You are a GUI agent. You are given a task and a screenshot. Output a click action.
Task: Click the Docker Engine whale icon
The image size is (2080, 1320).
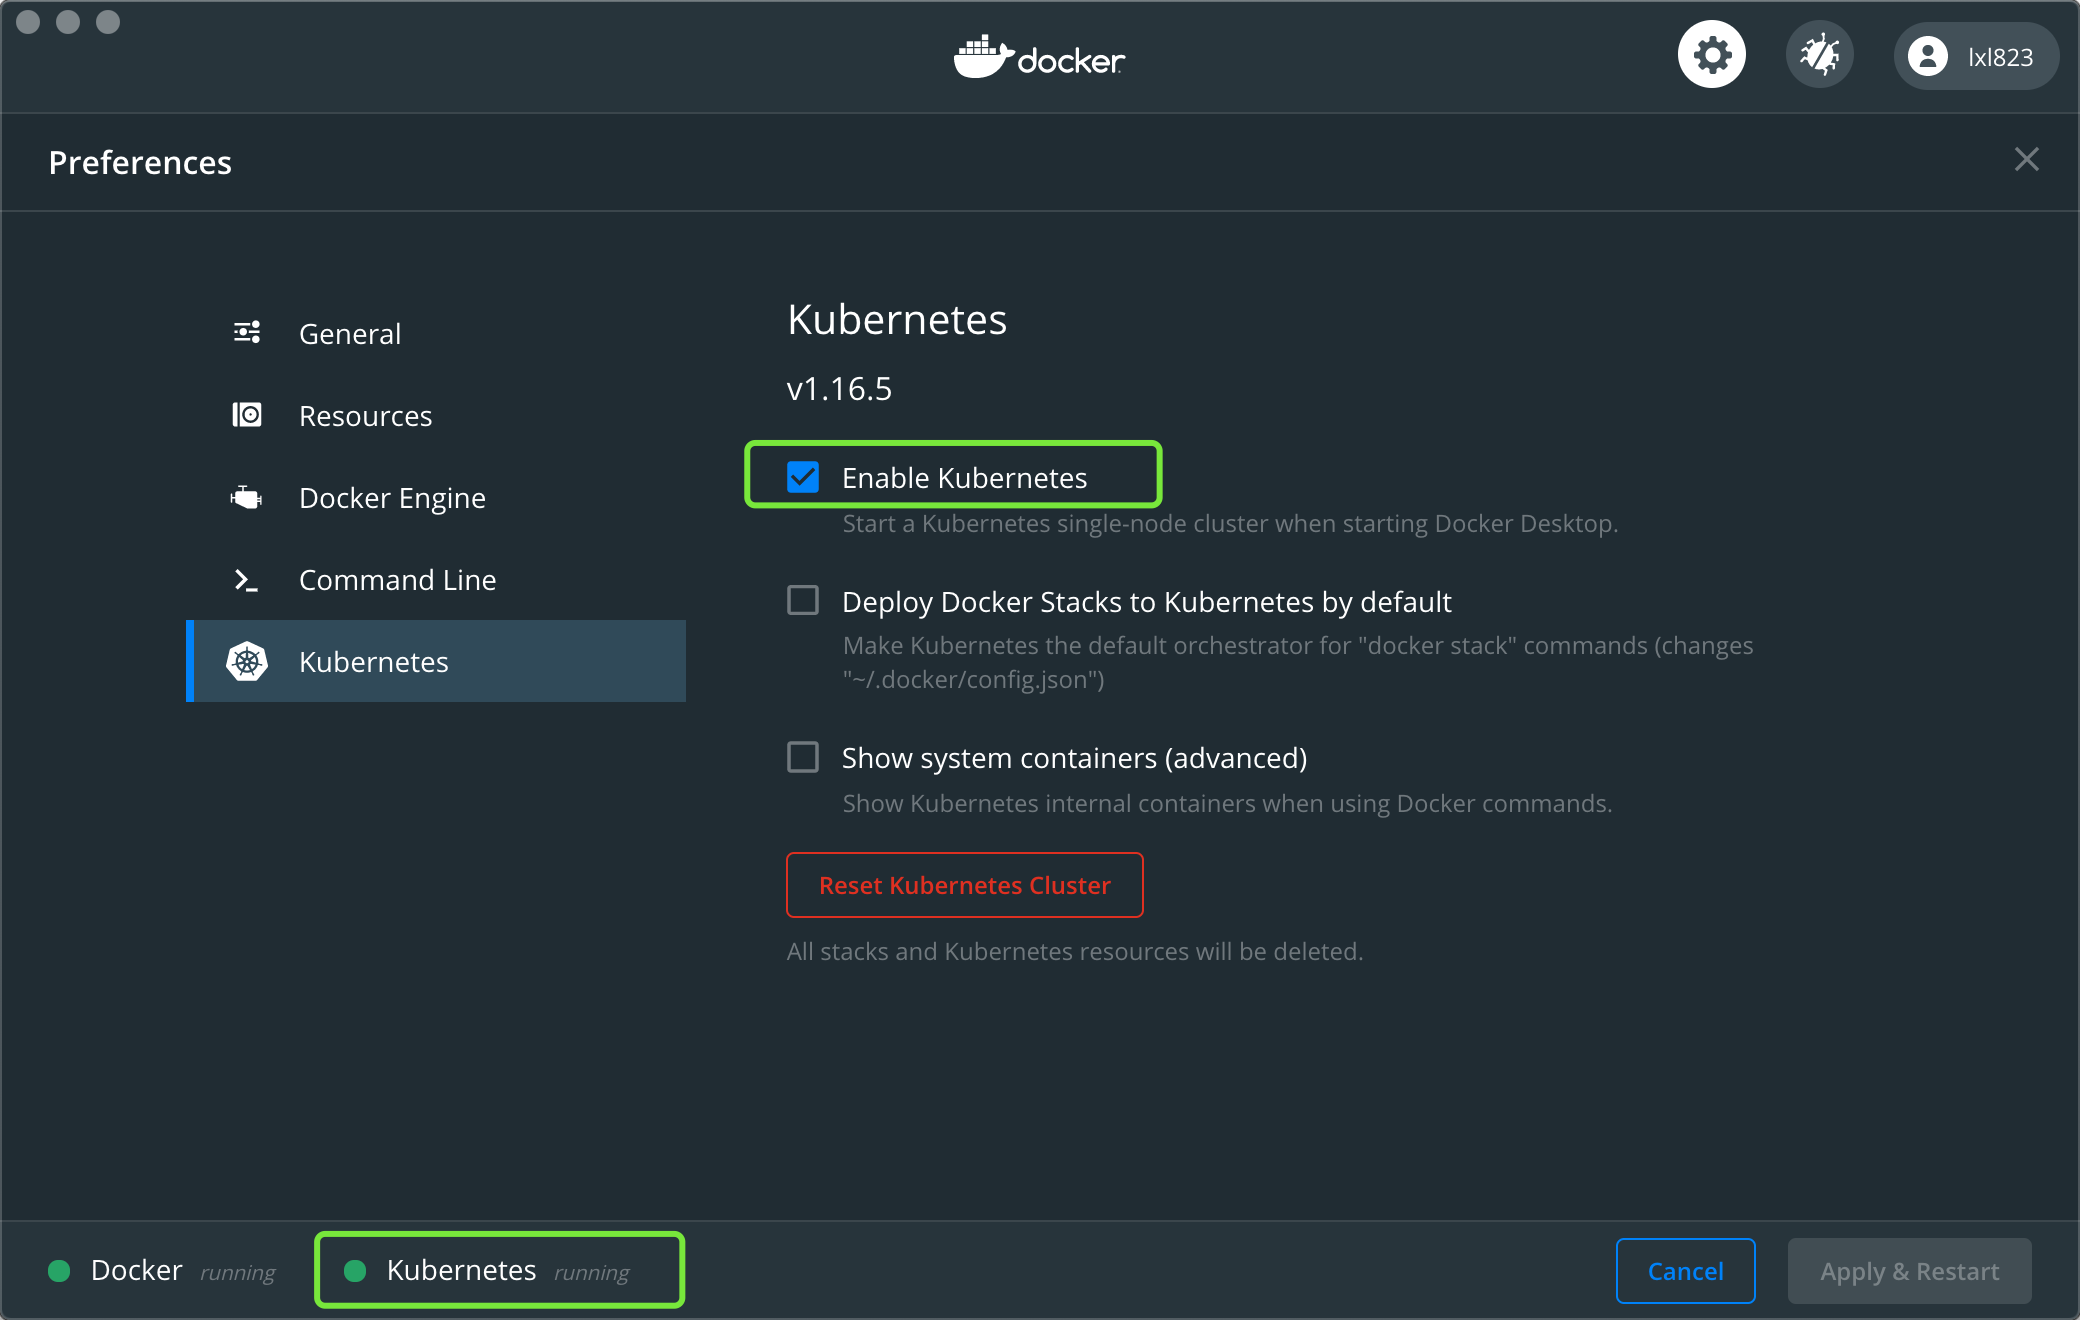click(x=247, y=497)
